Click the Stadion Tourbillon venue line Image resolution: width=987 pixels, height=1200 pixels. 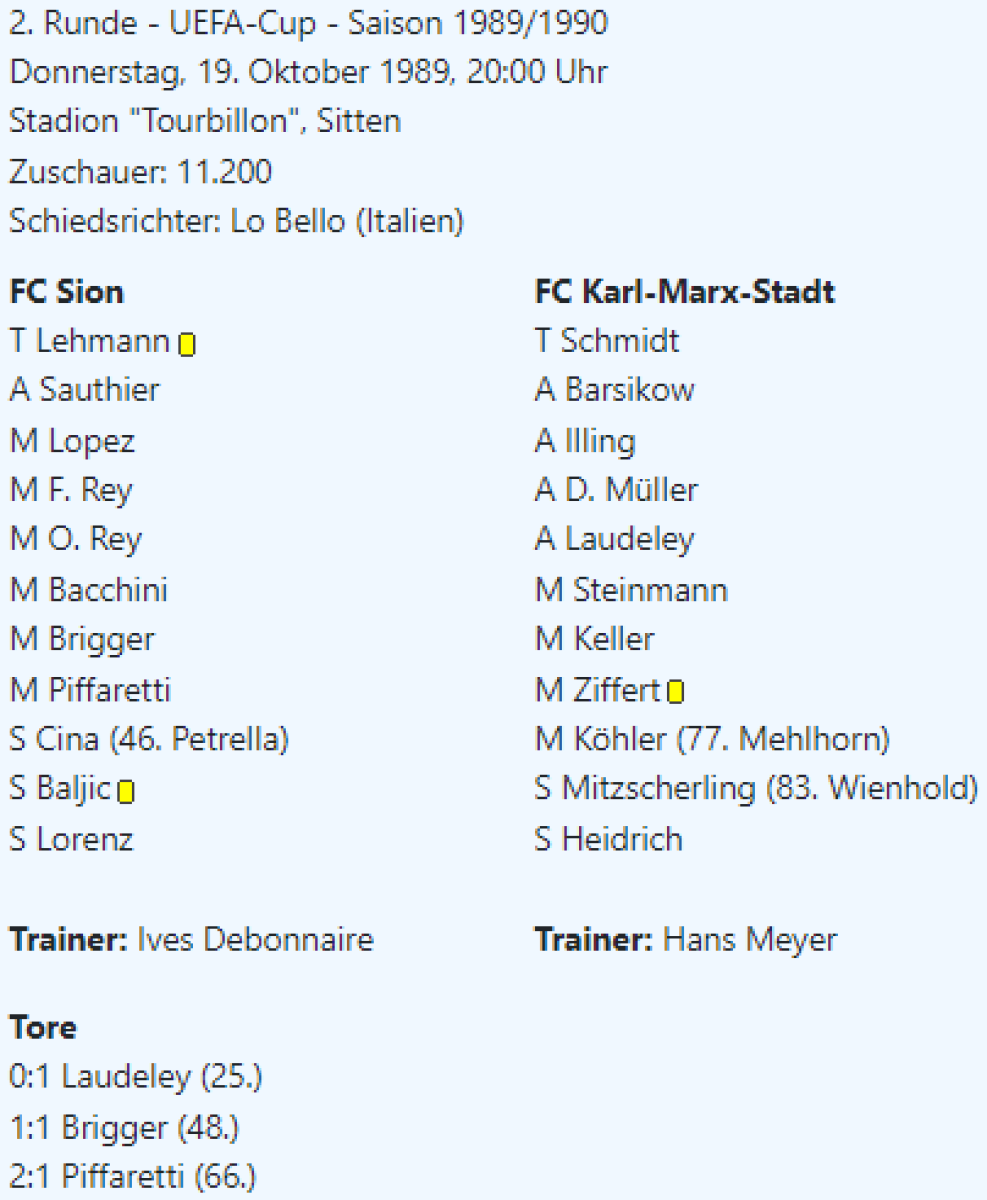point(205,121)
